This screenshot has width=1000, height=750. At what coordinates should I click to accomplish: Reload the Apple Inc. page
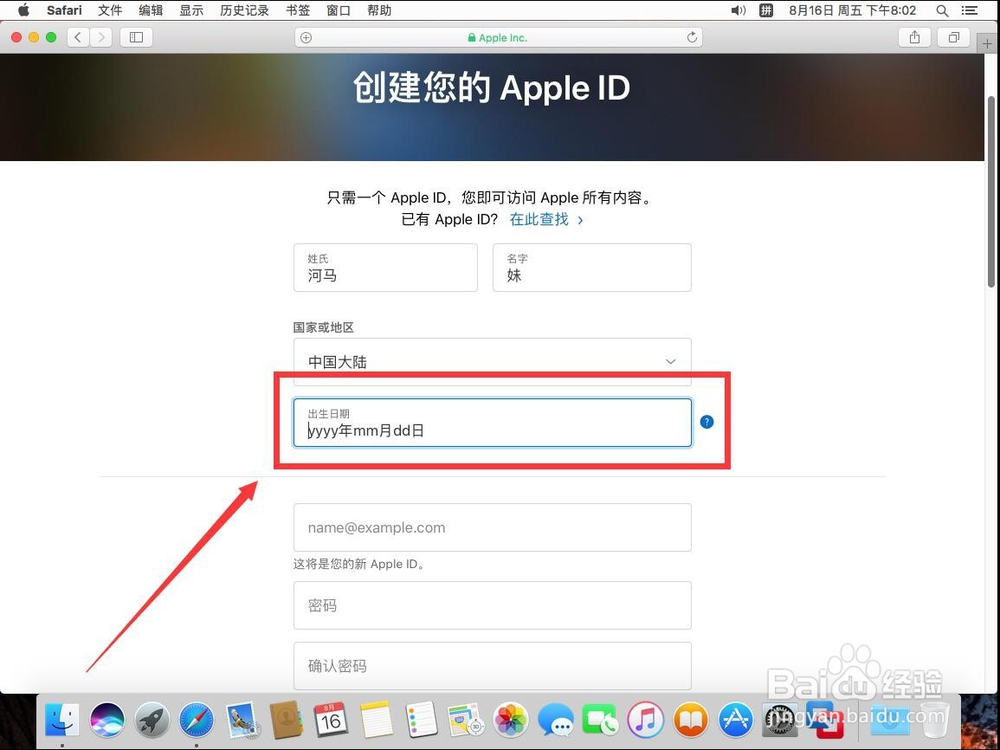[x=692, y=38]
